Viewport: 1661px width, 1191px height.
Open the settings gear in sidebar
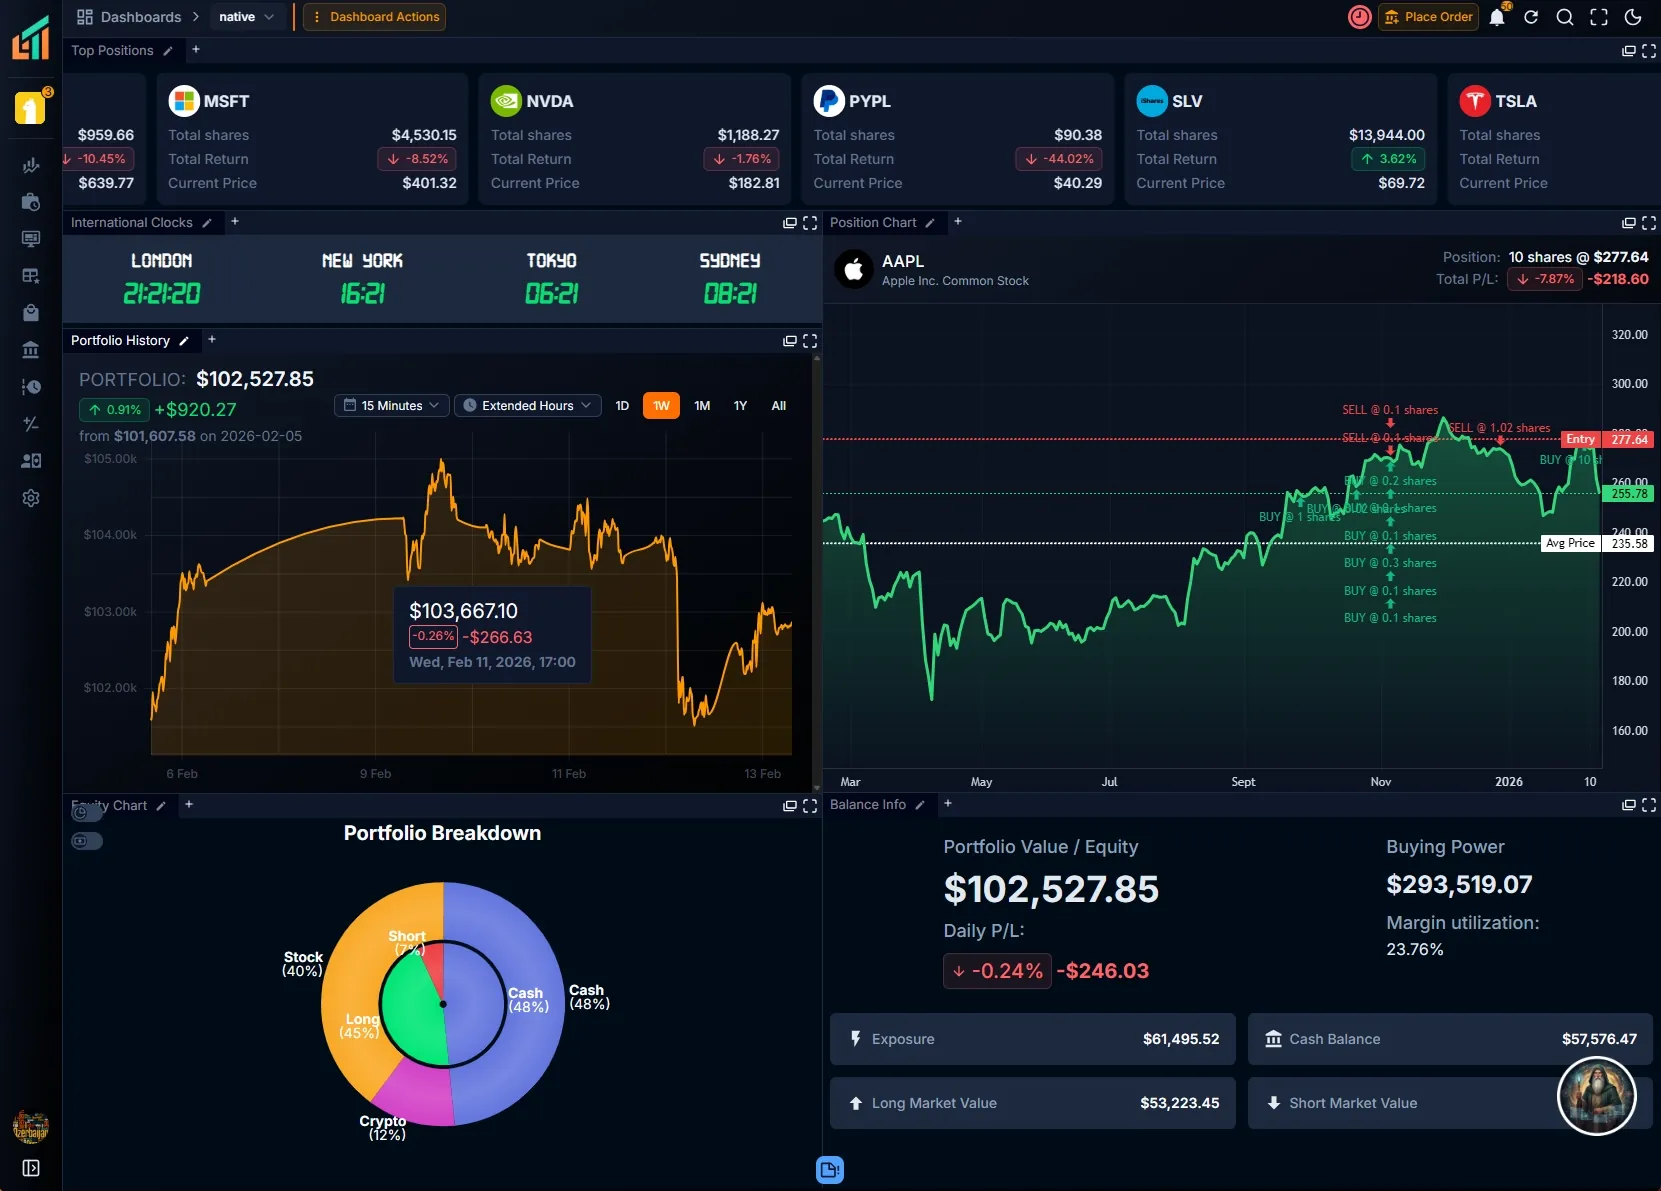(31, 498)
